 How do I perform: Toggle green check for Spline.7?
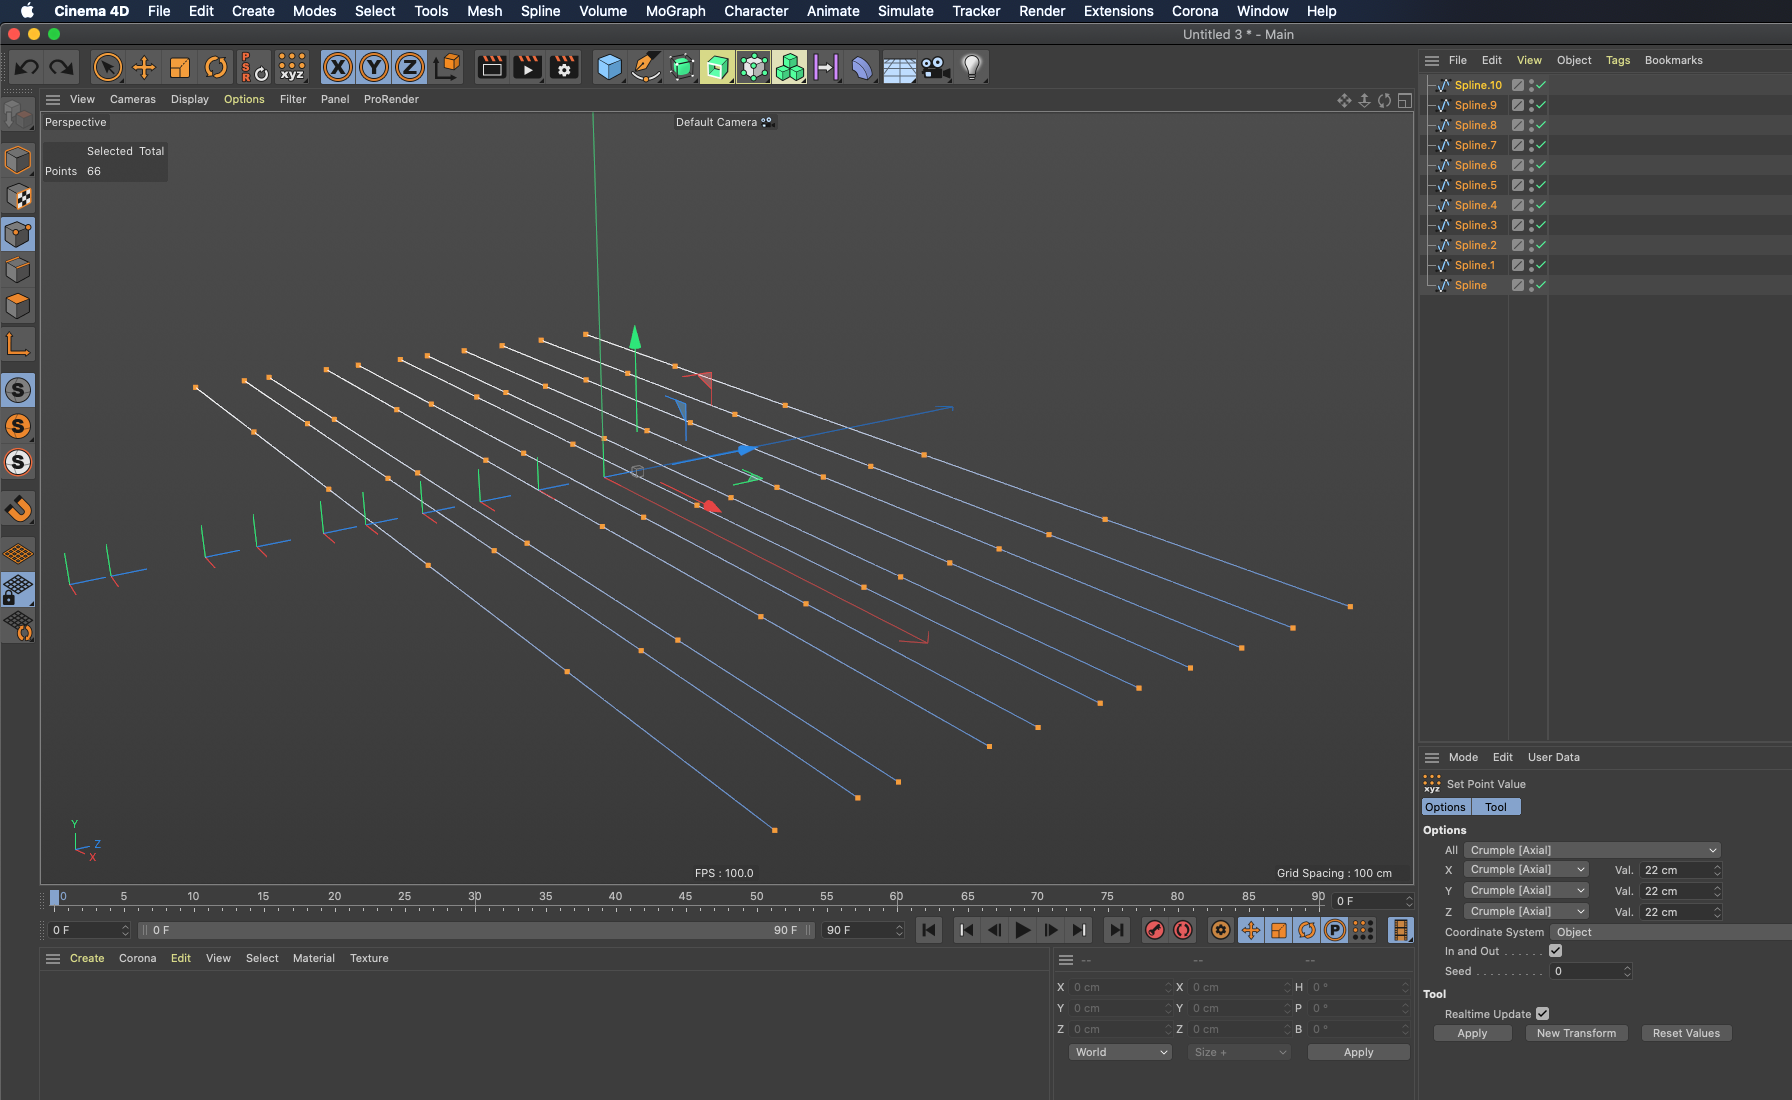click(x=1541, y=145)
